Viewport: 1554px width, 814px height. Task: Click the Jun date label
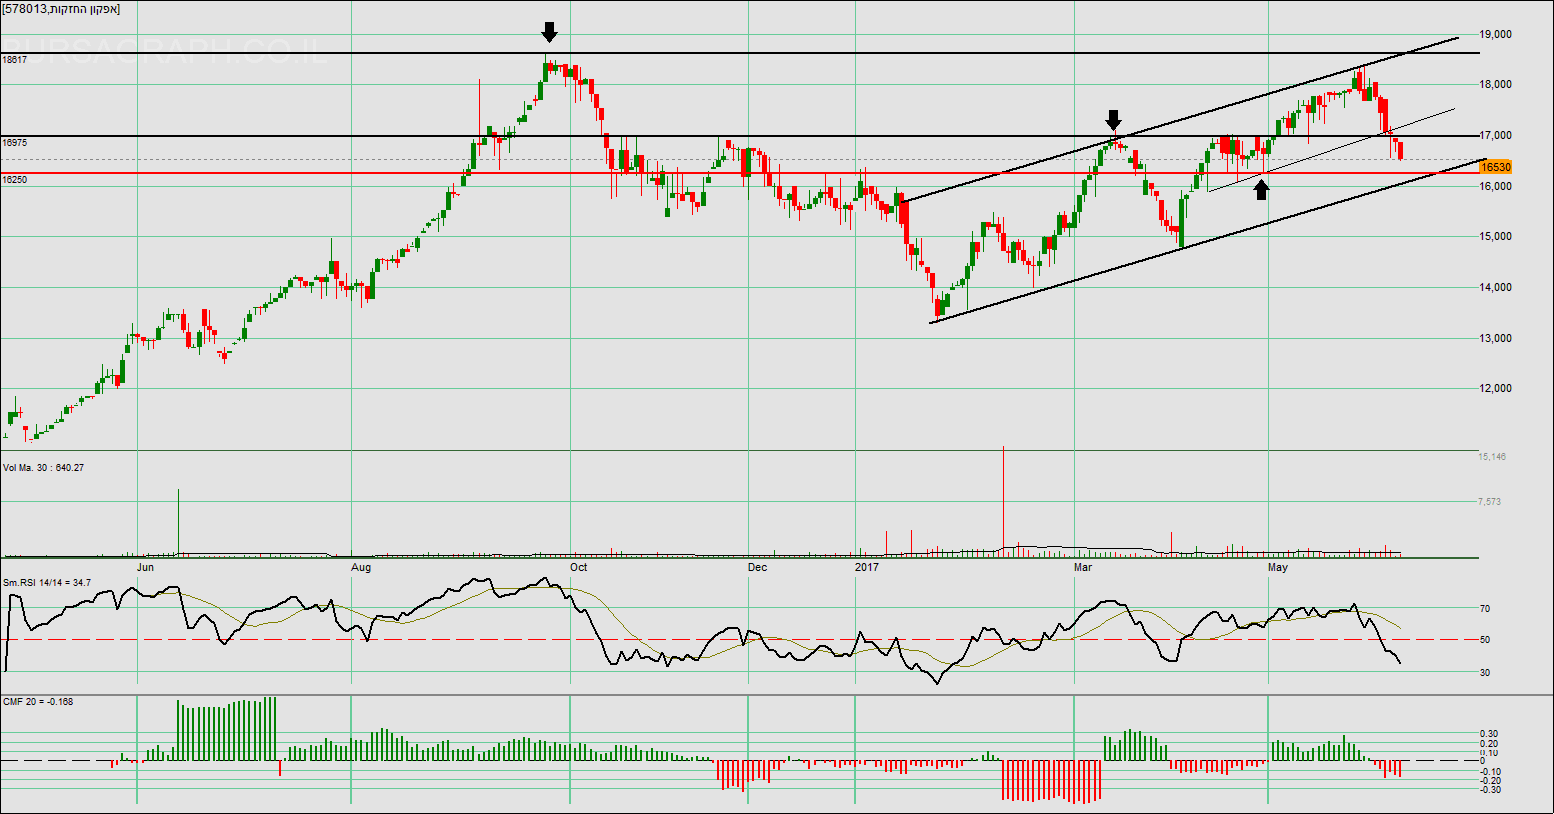[x=146, y=567]
